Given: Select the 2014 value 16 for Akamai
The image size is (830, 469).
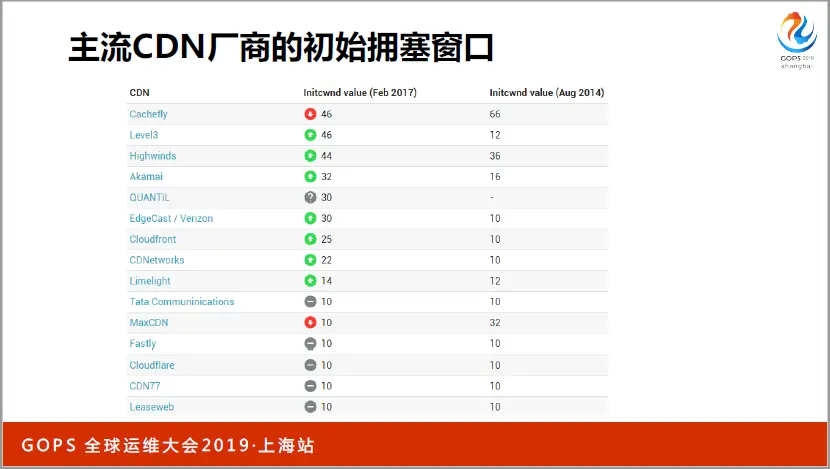Looking at the screenshot, I should point(495,176).
